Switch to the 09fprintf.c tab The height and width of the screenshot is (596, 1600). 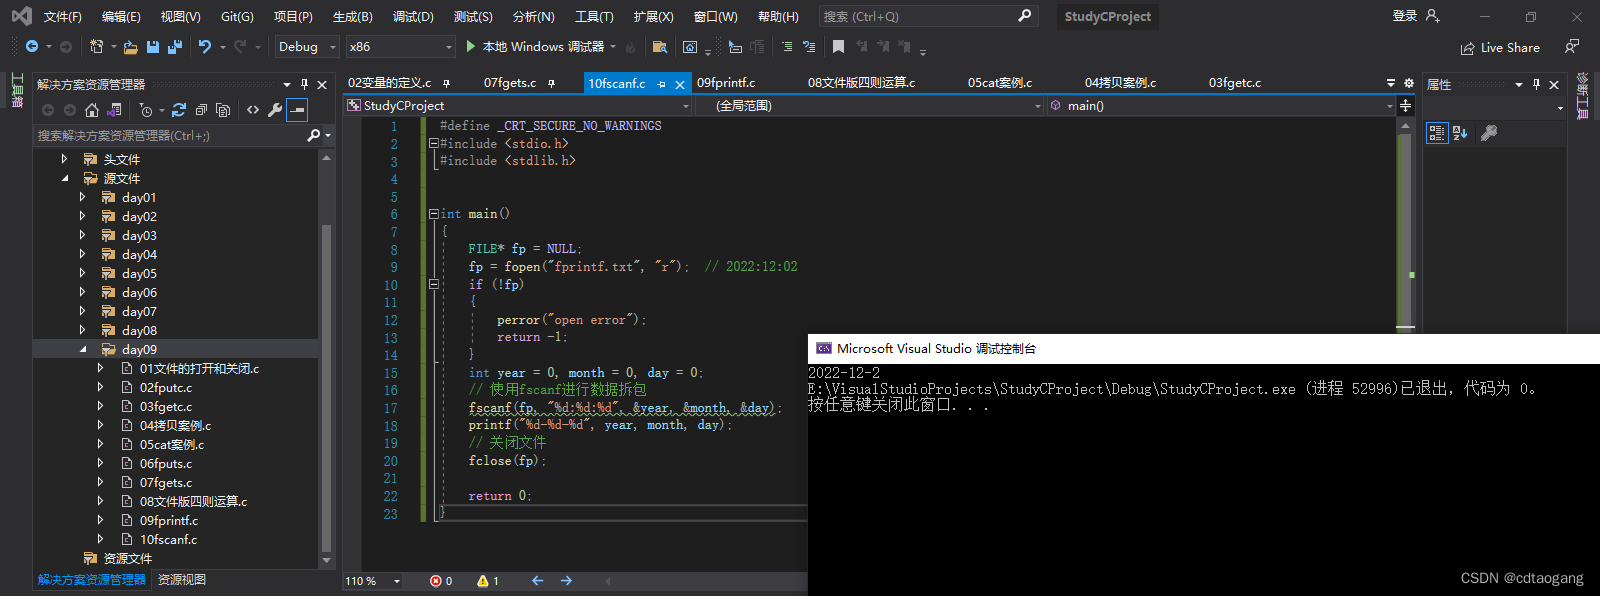tap(726, 83)
